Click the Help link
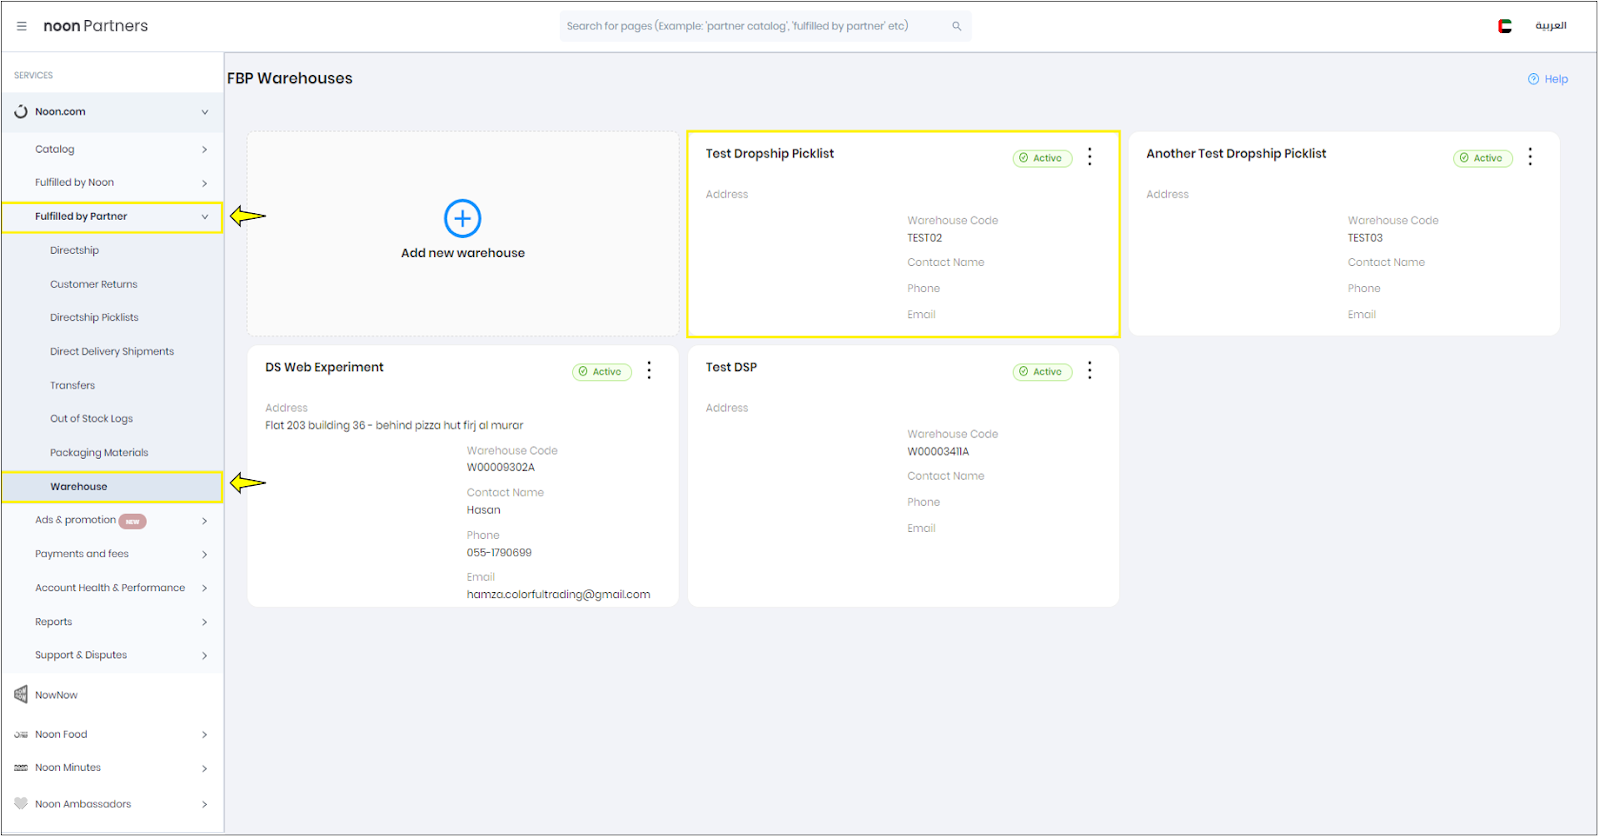 pyautogui.click(x=1556, y=79)
